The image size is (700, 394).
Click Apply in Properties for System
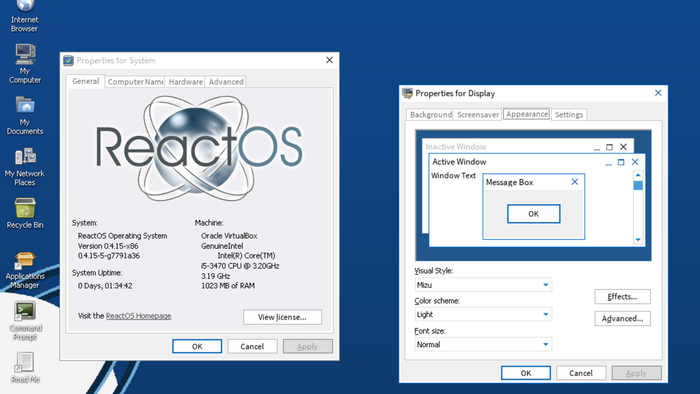308,346
